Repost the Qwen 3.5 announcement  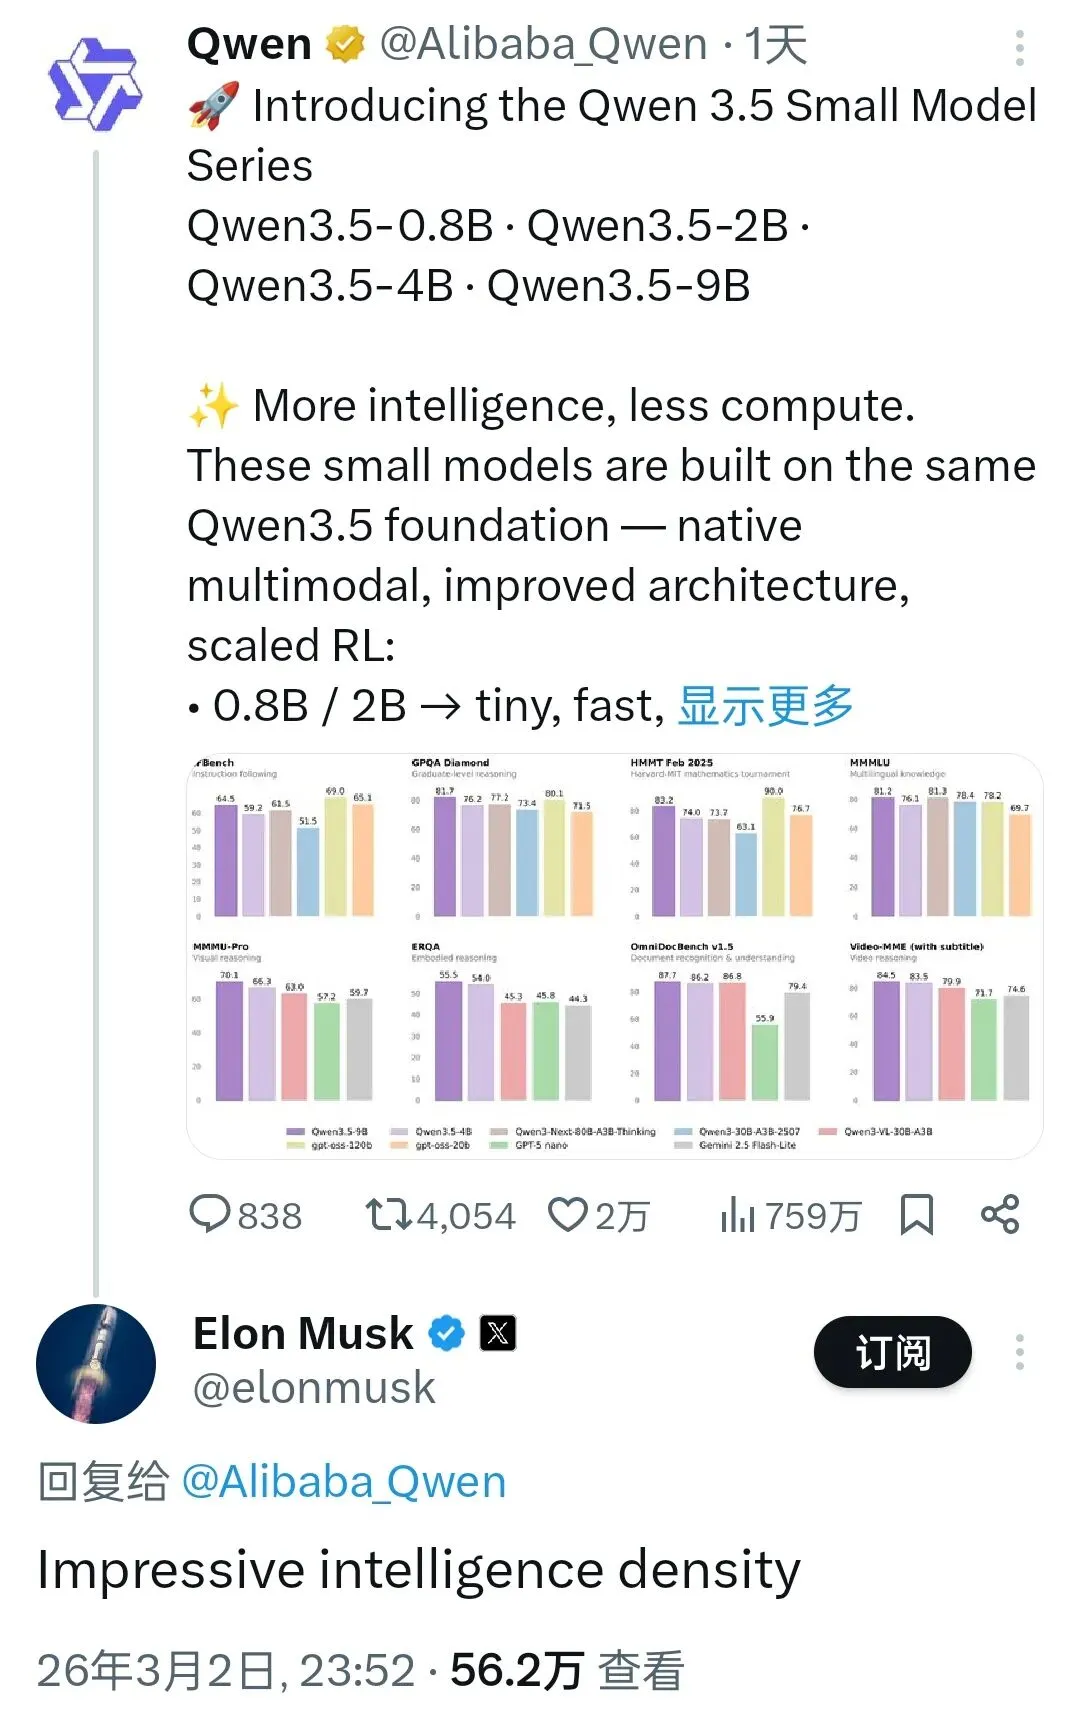388,1215
